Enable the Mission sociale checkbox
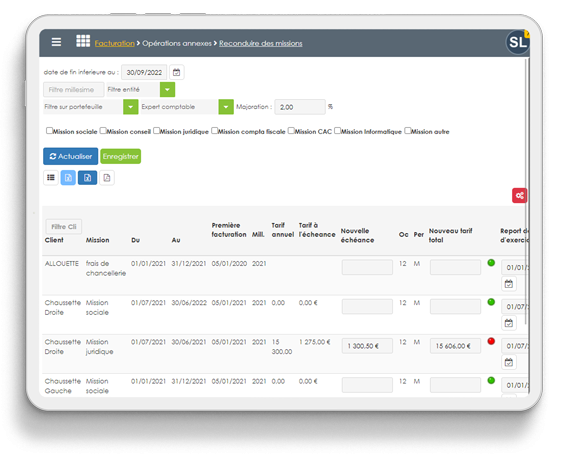Viewport: 561px width, 458px height. click(49, 131)
